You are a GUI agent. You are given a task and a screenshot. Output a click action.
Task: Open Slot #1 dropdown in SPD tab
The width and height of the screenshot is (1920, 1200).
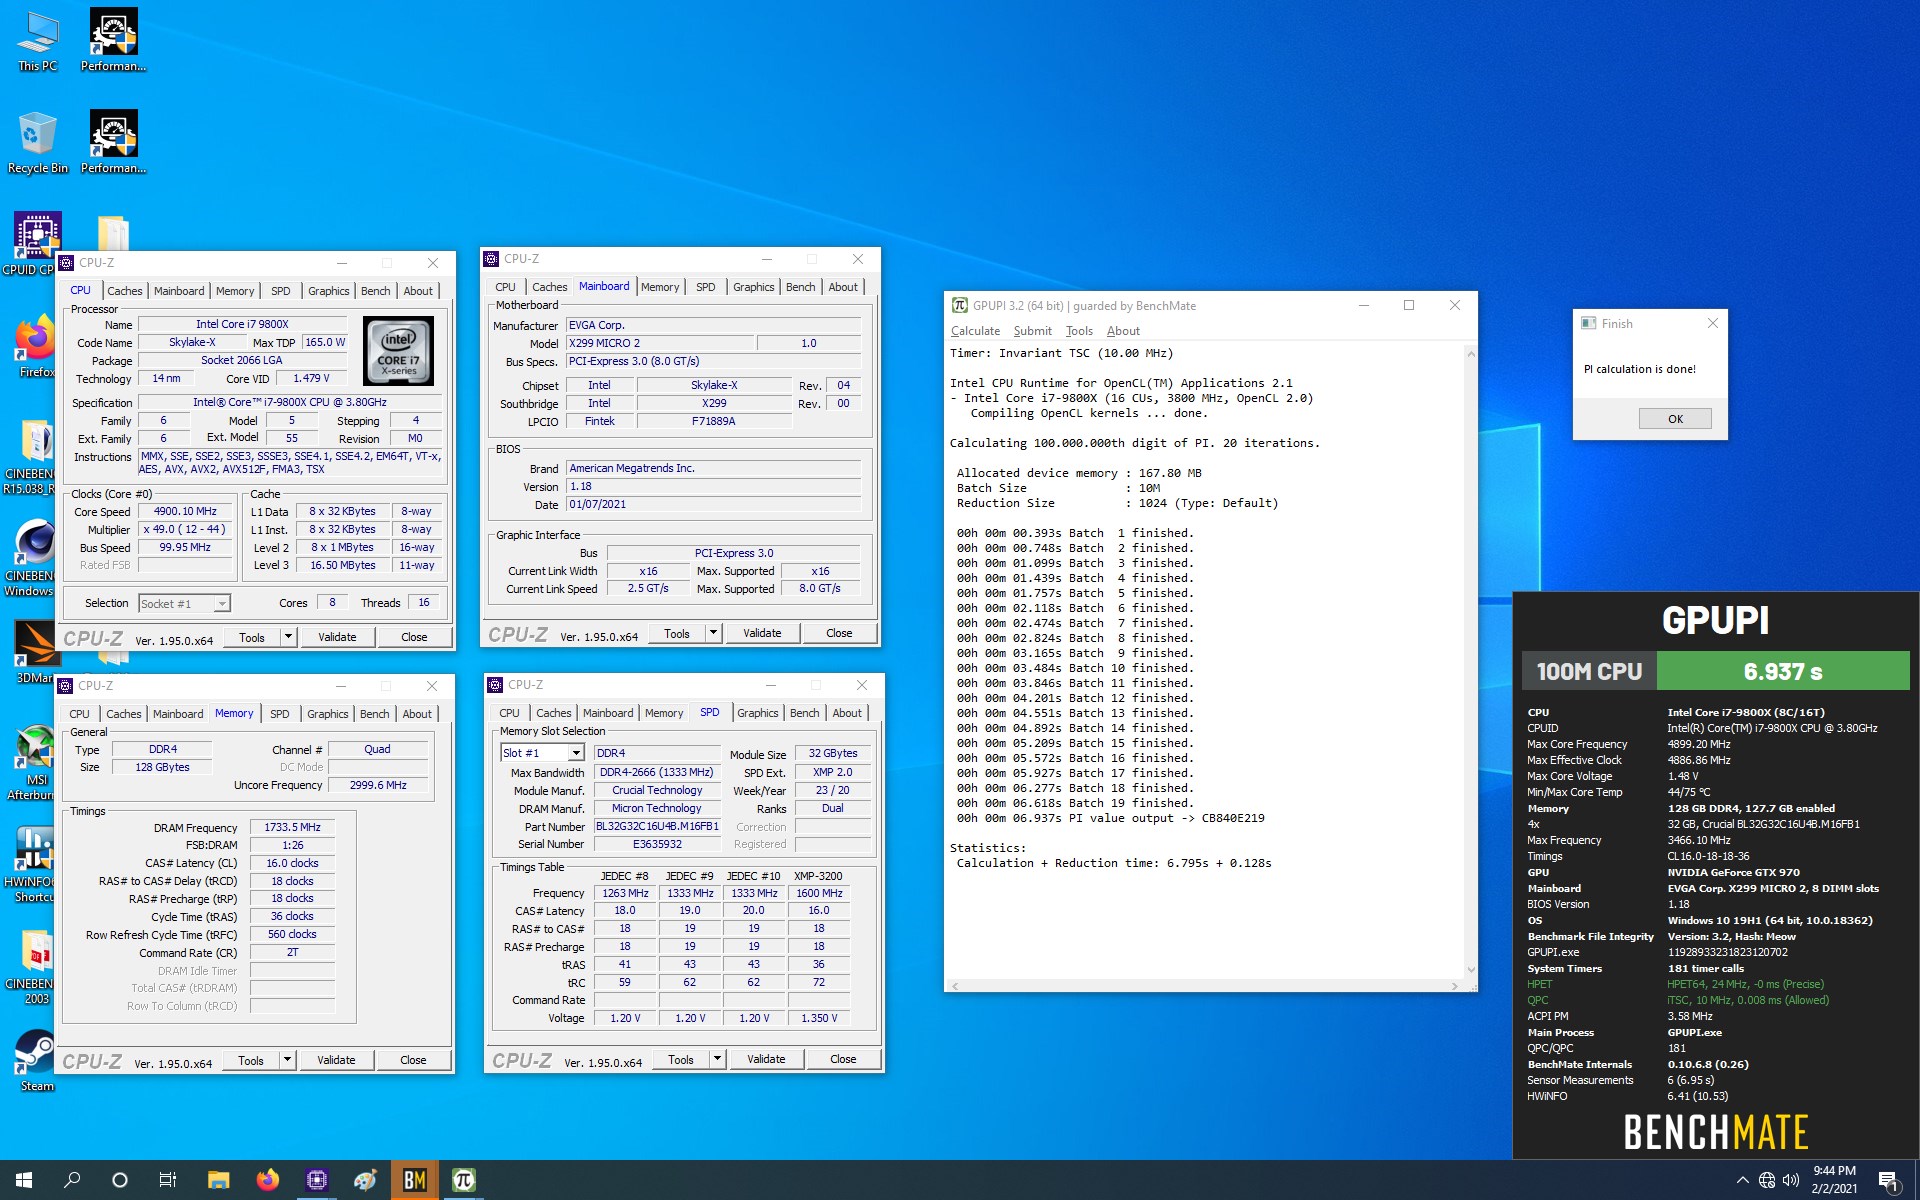(x=542, y=753)
